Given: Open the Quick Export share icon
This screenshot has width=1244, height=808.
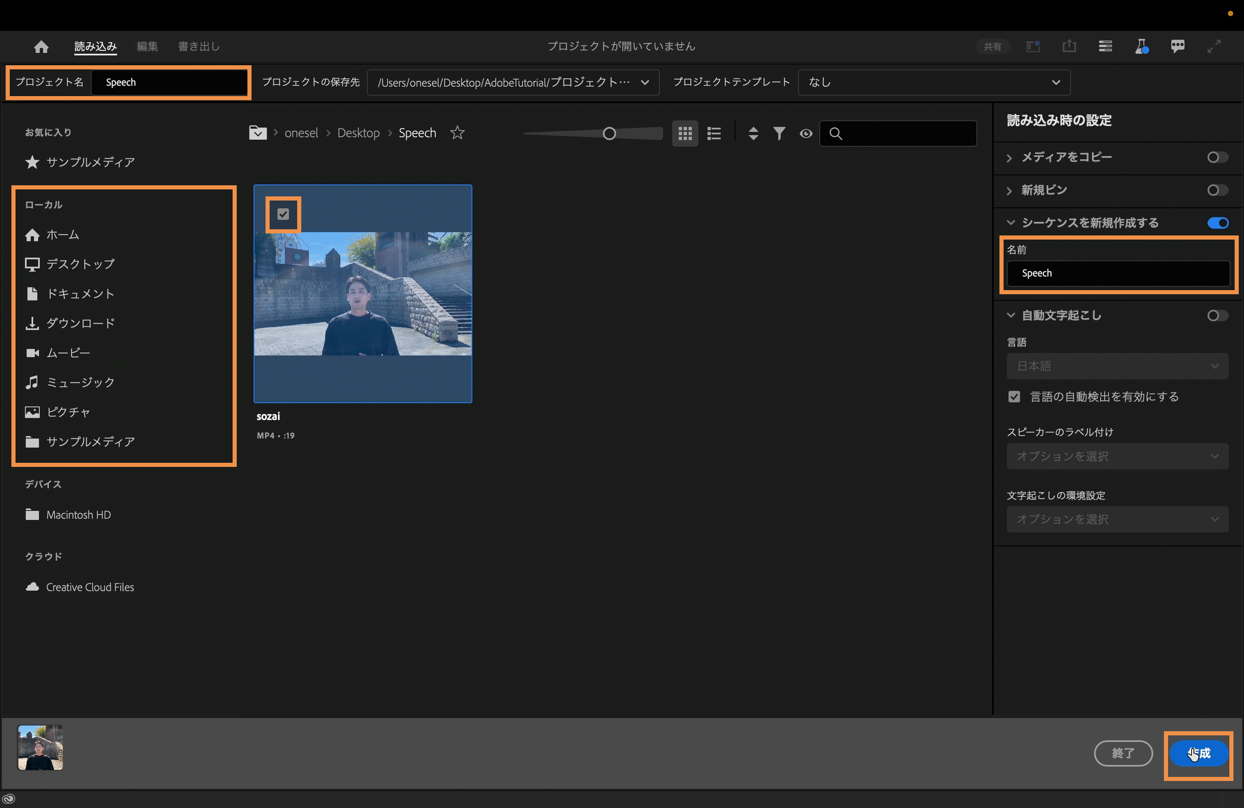Looking at the screenshot, I should (x=1069, y=46).
